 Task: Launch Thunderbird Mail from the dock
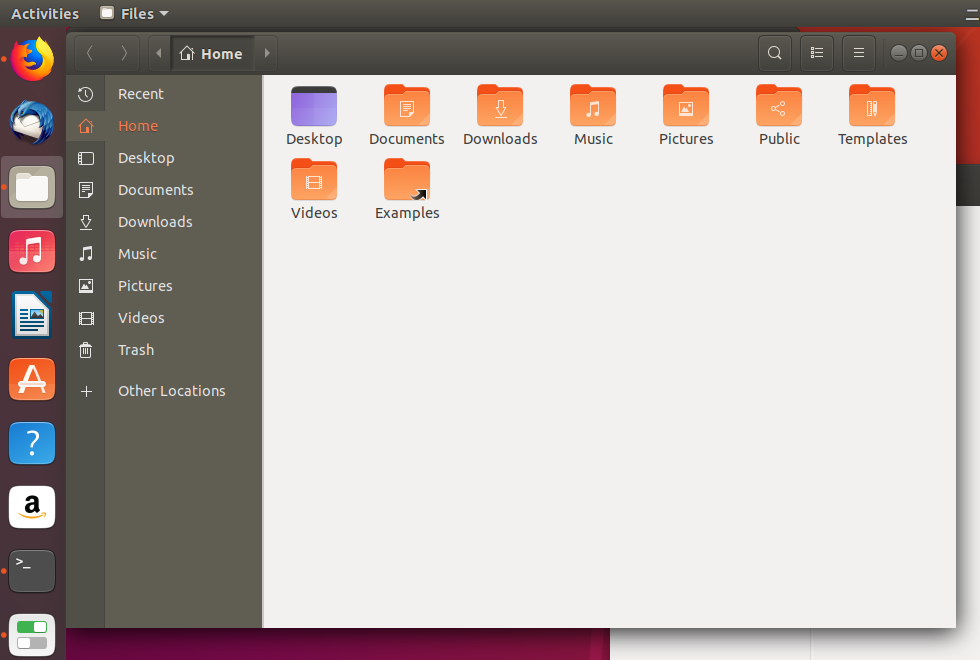tap(32, 122)
